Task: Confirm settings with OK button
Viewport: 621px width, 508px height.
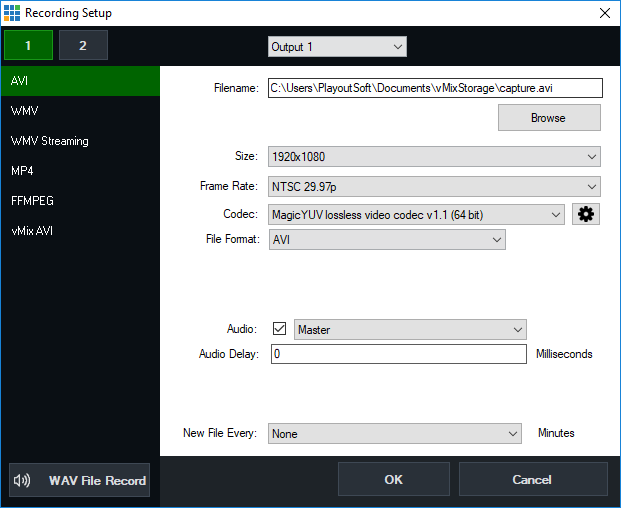Action: [394, 479]
